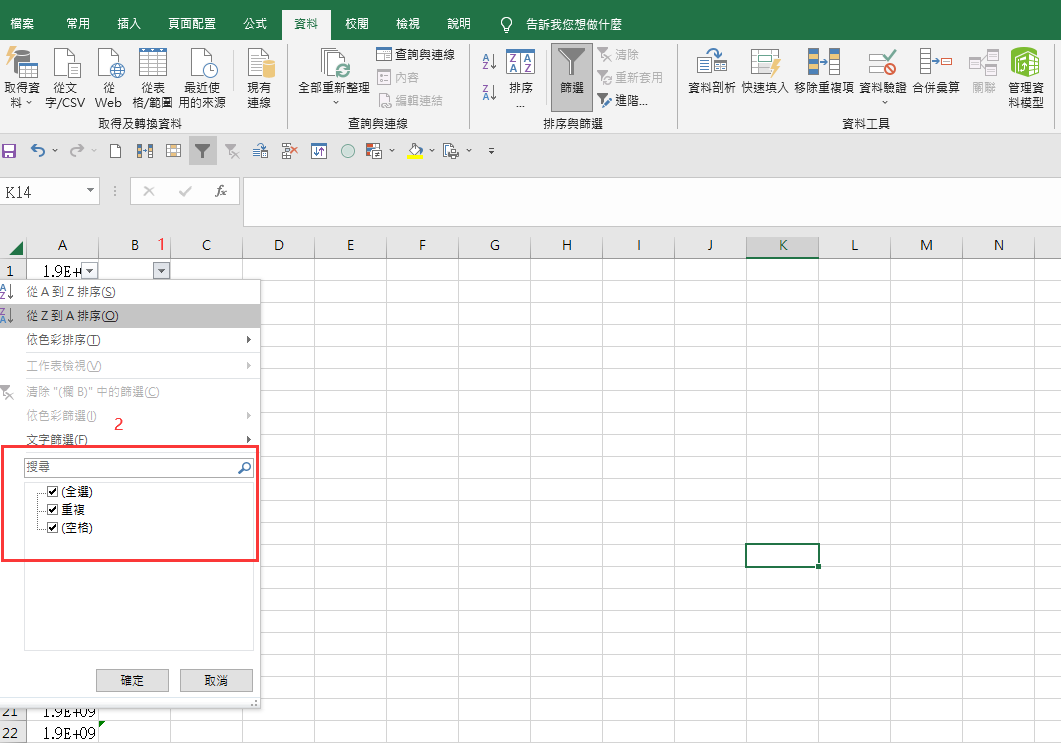Click the save icon in quick access toolbar

tap(10, 151)
